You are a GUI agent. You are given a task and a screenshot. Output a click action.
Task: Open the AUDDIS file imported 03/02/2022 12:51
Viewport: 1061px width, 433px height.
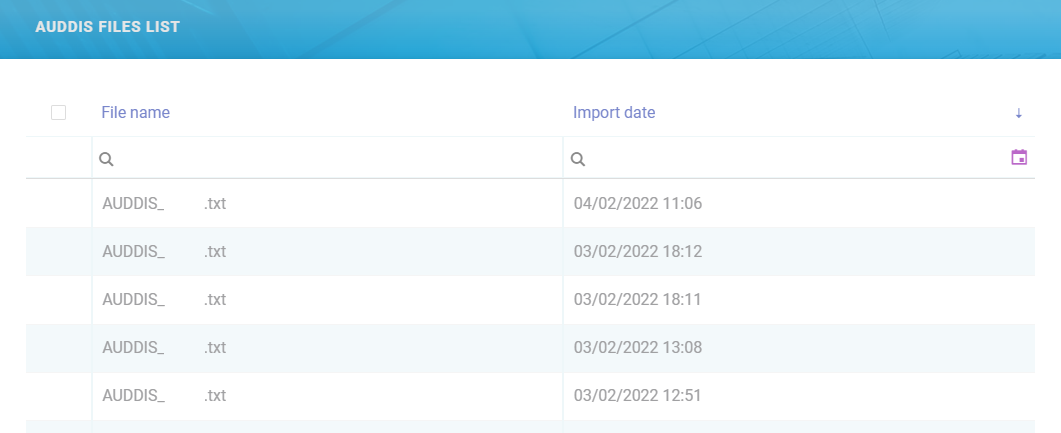click(164, 396)
